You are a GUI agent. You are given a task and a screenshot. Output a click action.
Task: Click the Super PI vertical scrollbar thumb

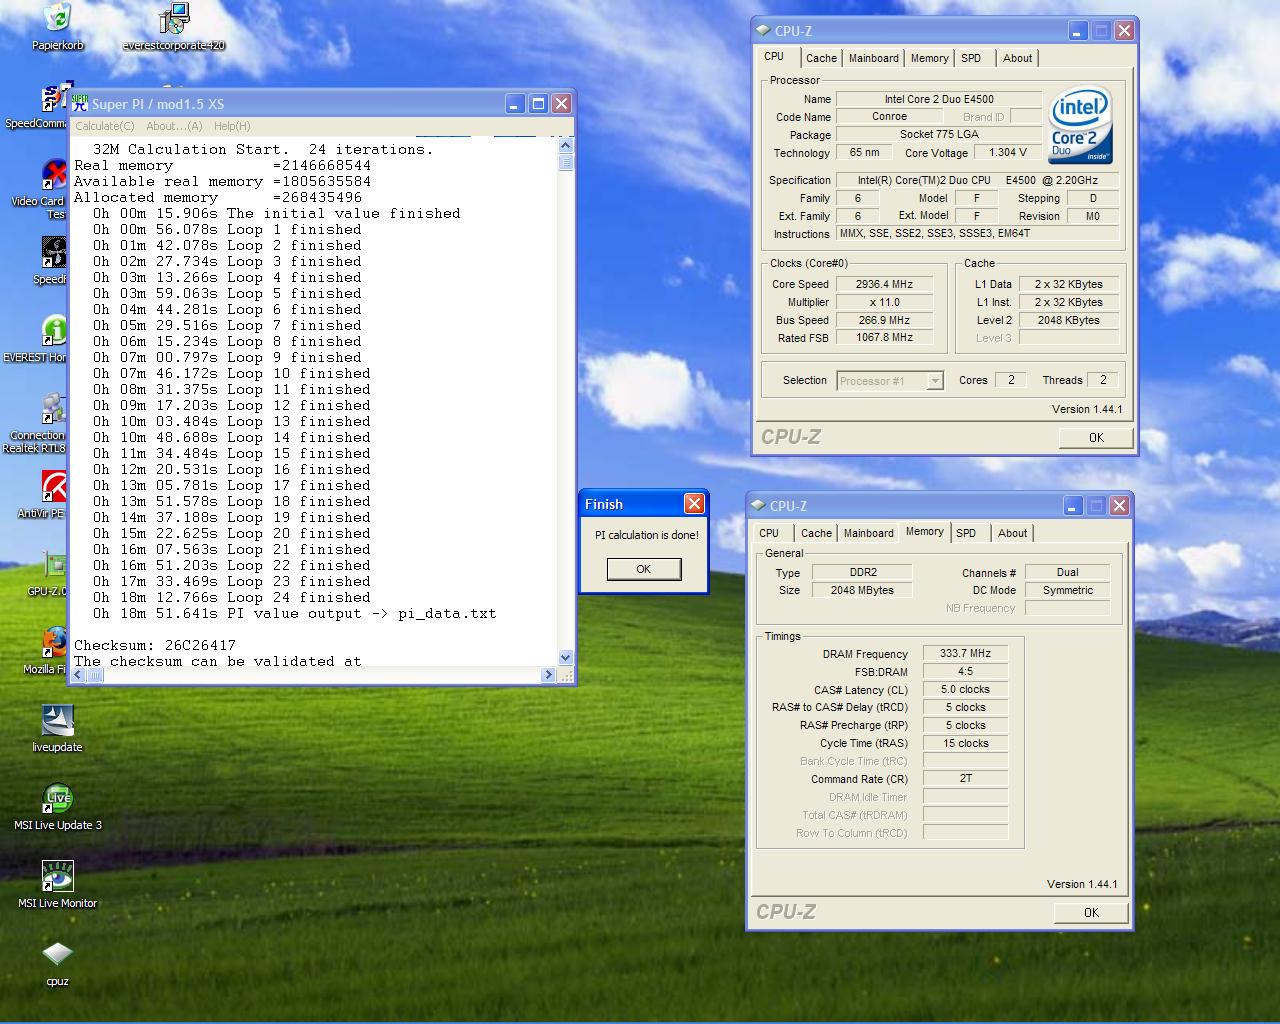(x=566, y=162)
